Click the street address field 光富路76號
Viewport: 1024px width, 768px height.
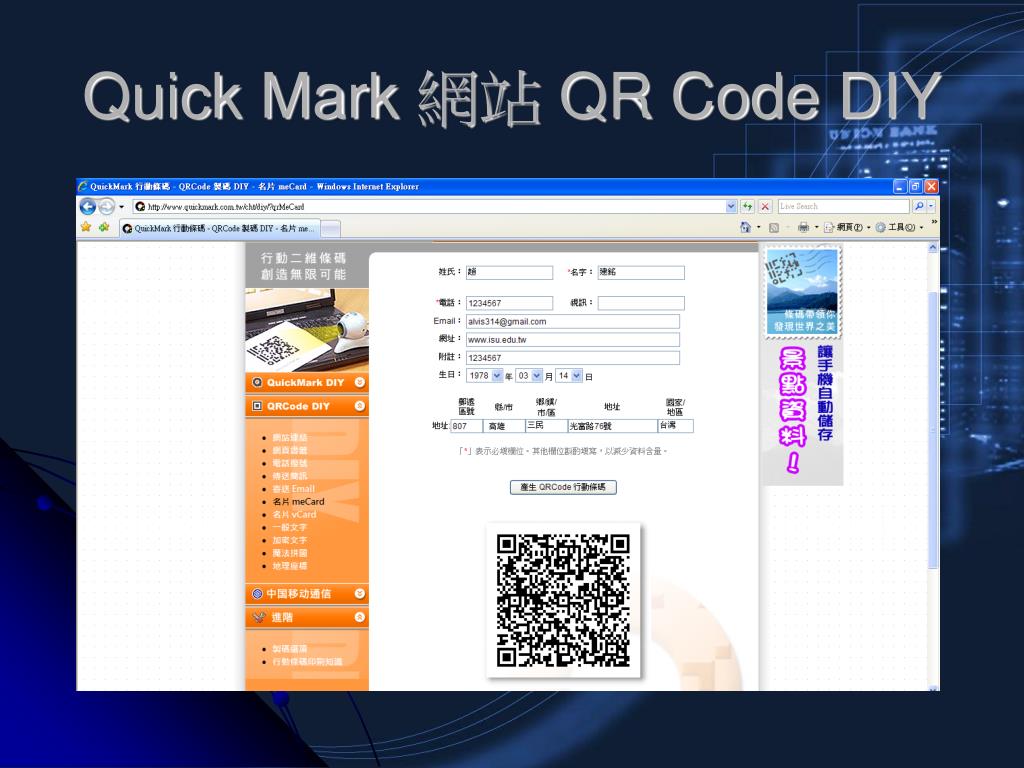pos(613,426)
